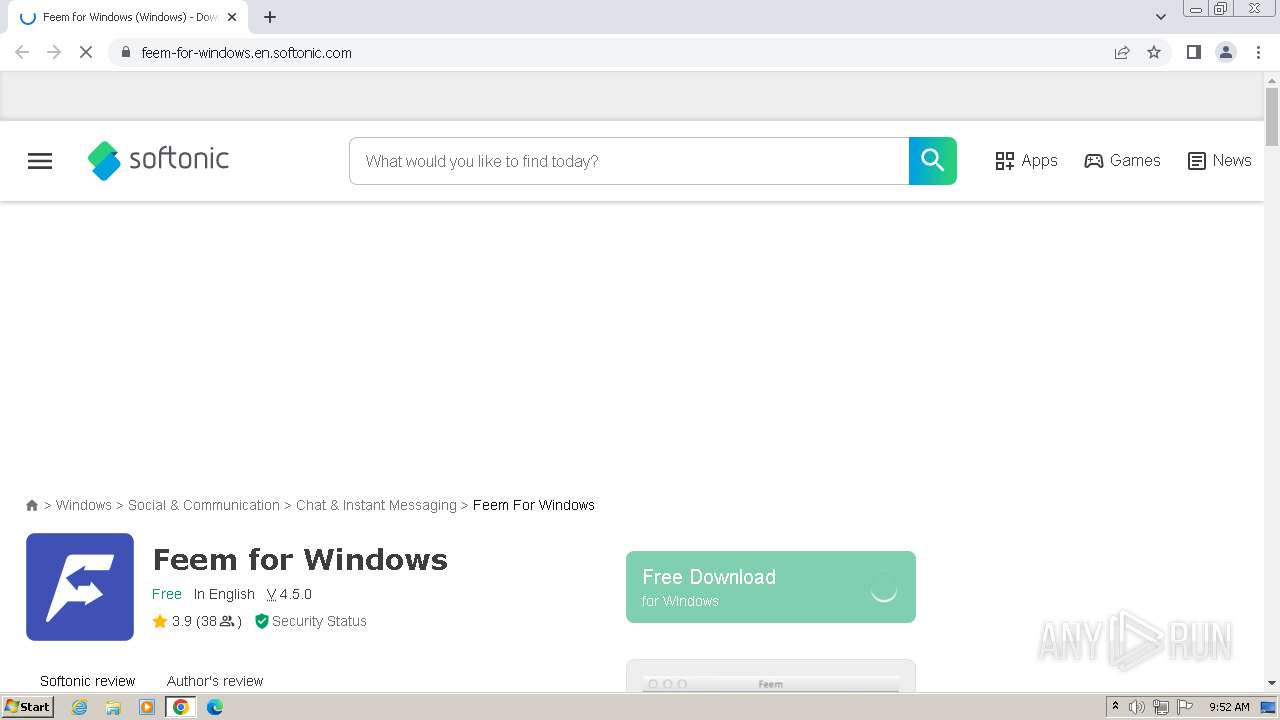Click the network tray icon
This screenshot has width=1280, height=720.
1161,707
